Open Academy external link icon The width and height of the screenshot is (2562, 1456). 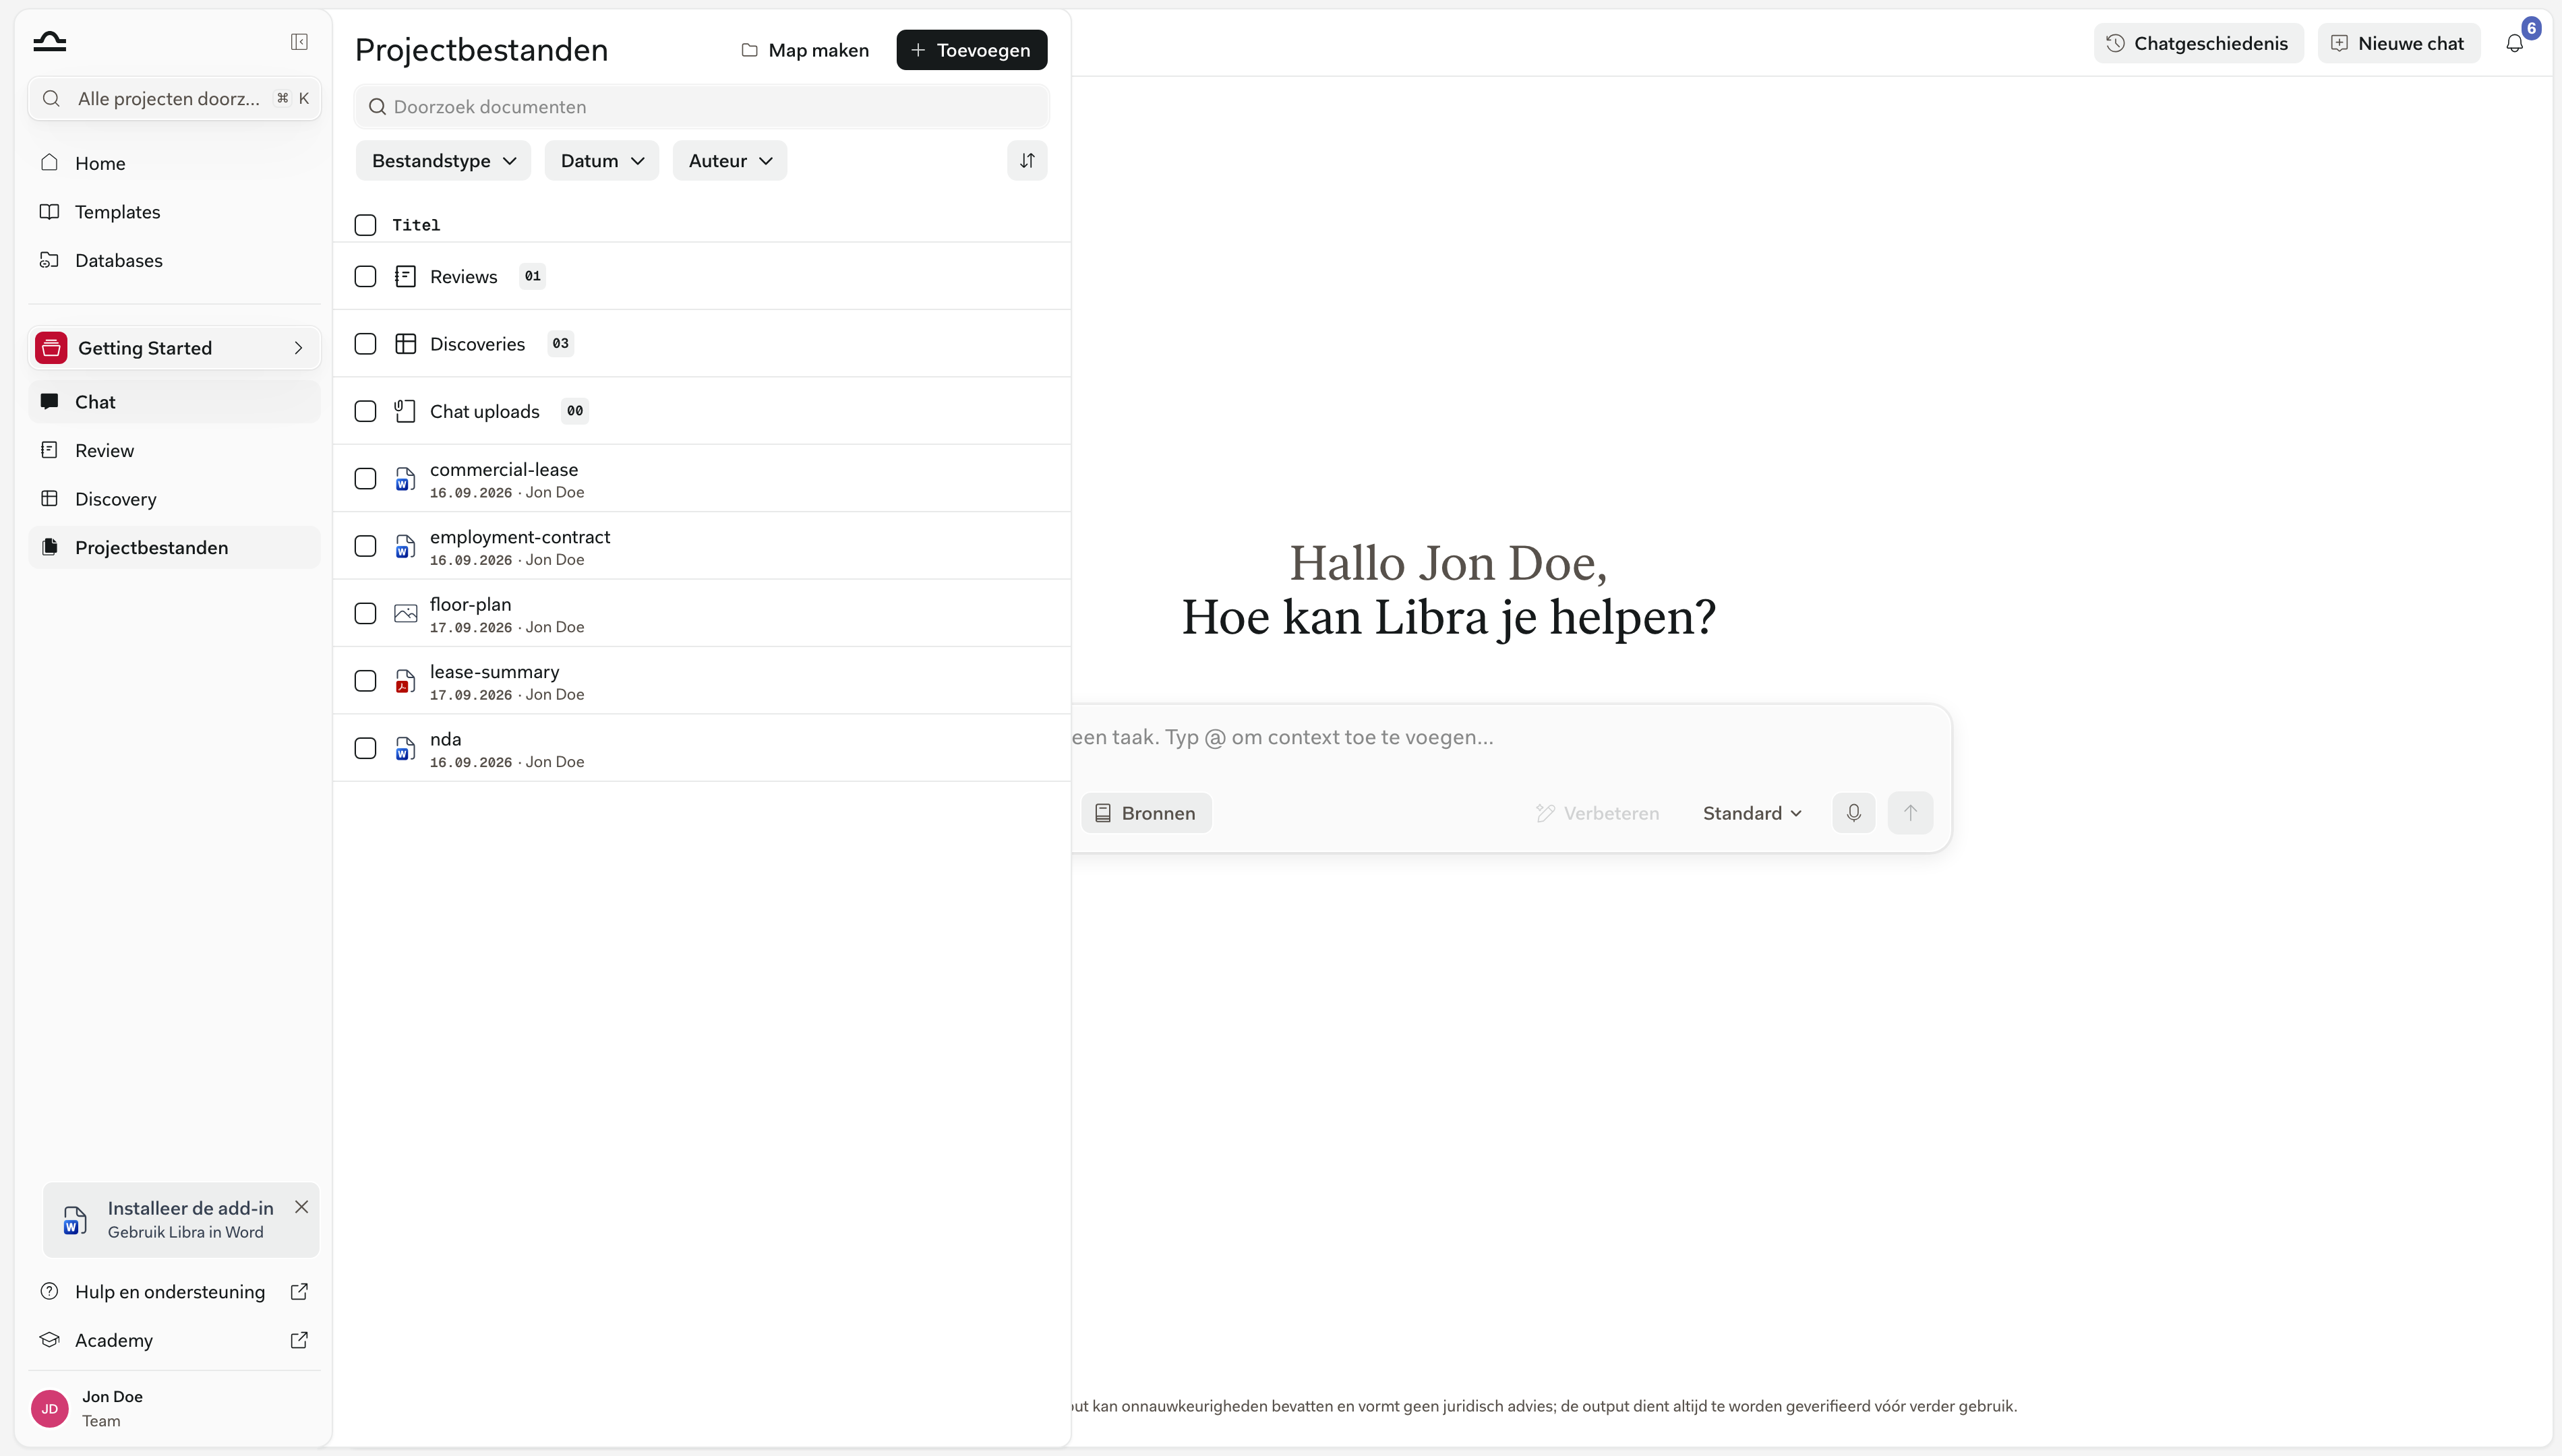(x=299, y=1339)
